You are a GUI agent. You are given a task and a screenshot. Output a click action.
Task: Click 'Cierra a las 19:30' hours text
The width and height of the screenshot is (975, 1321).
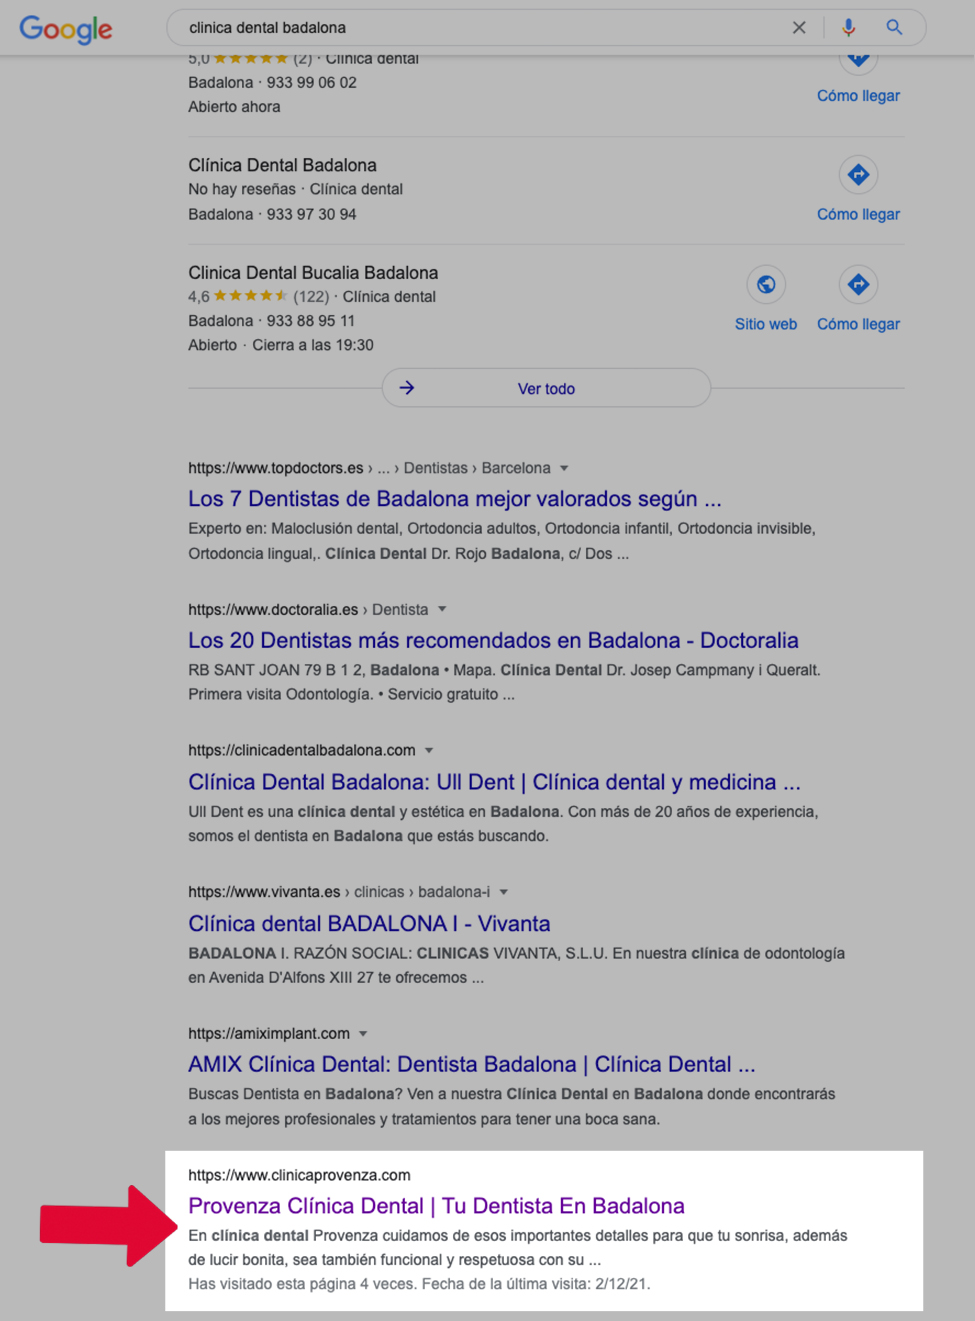point(313,345)
